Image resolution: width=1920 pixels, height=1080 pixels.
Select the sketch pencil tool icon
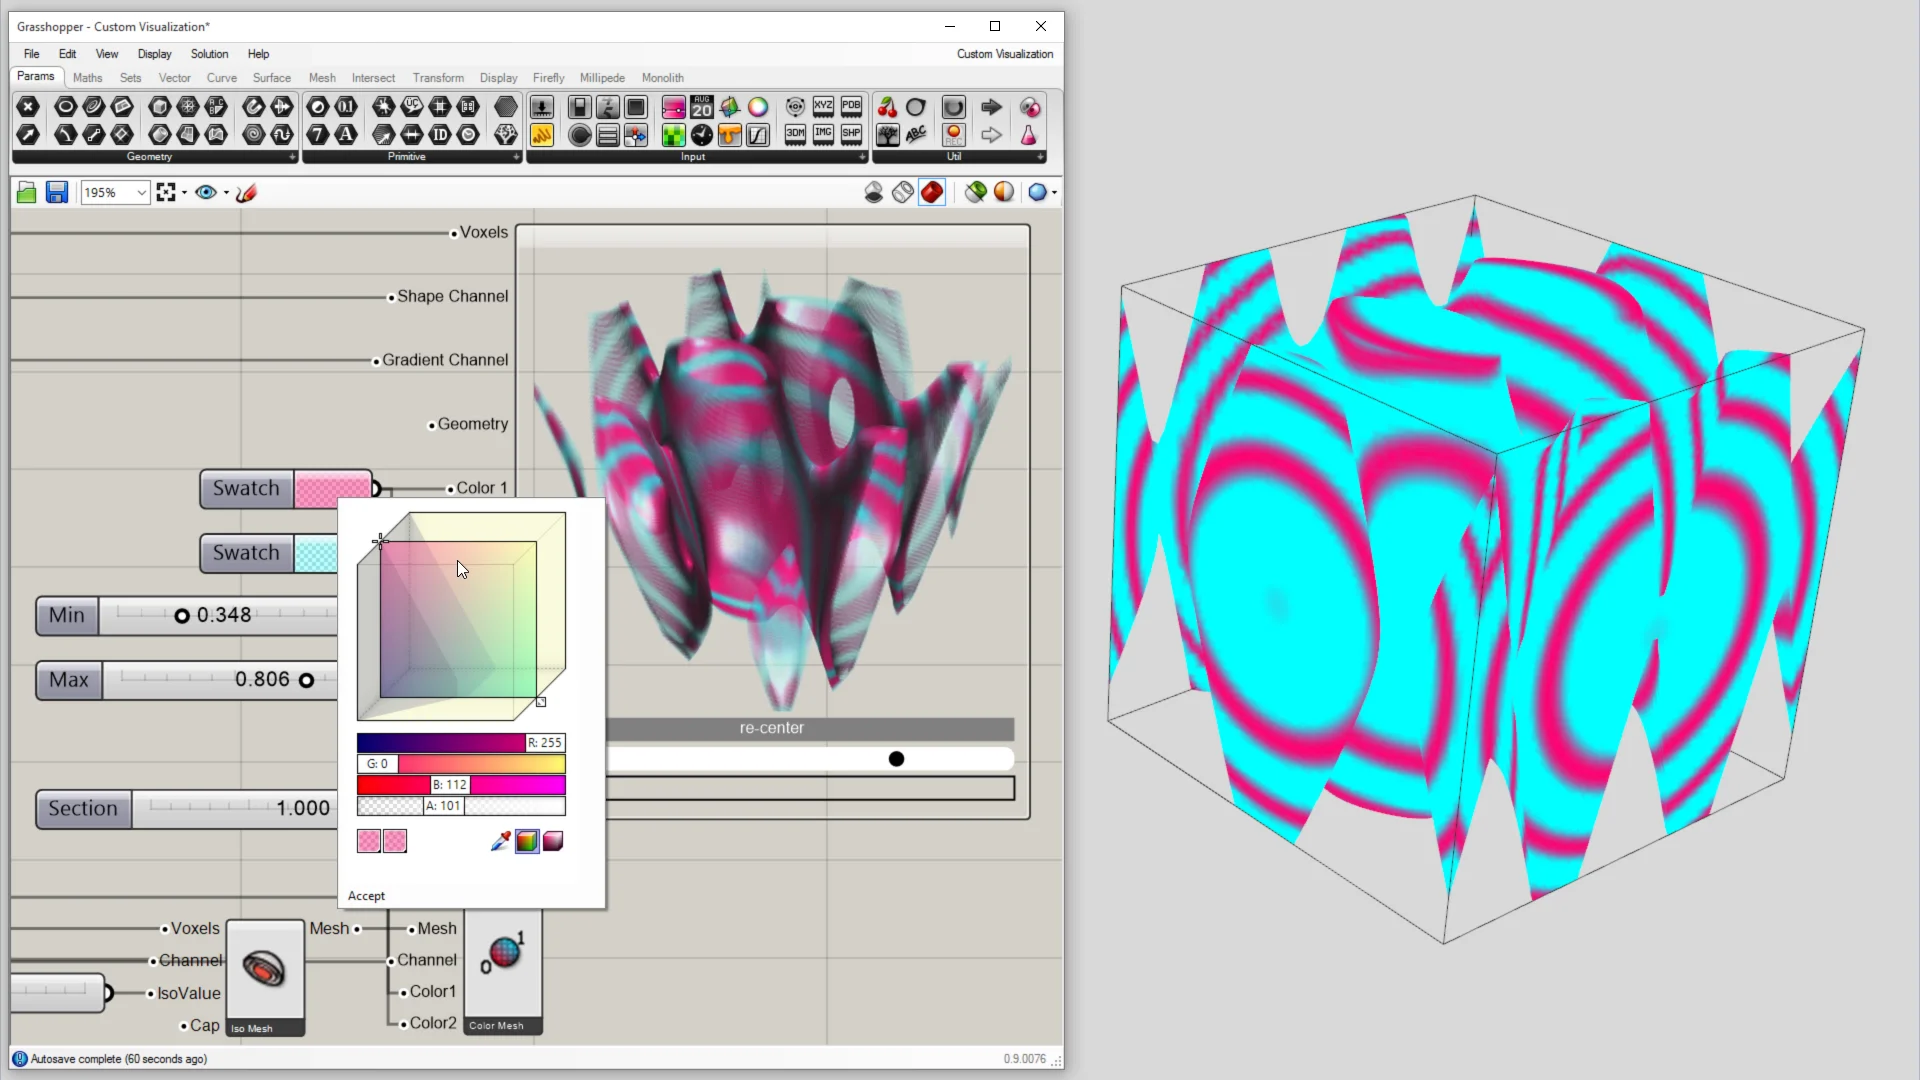coord(246,192)
